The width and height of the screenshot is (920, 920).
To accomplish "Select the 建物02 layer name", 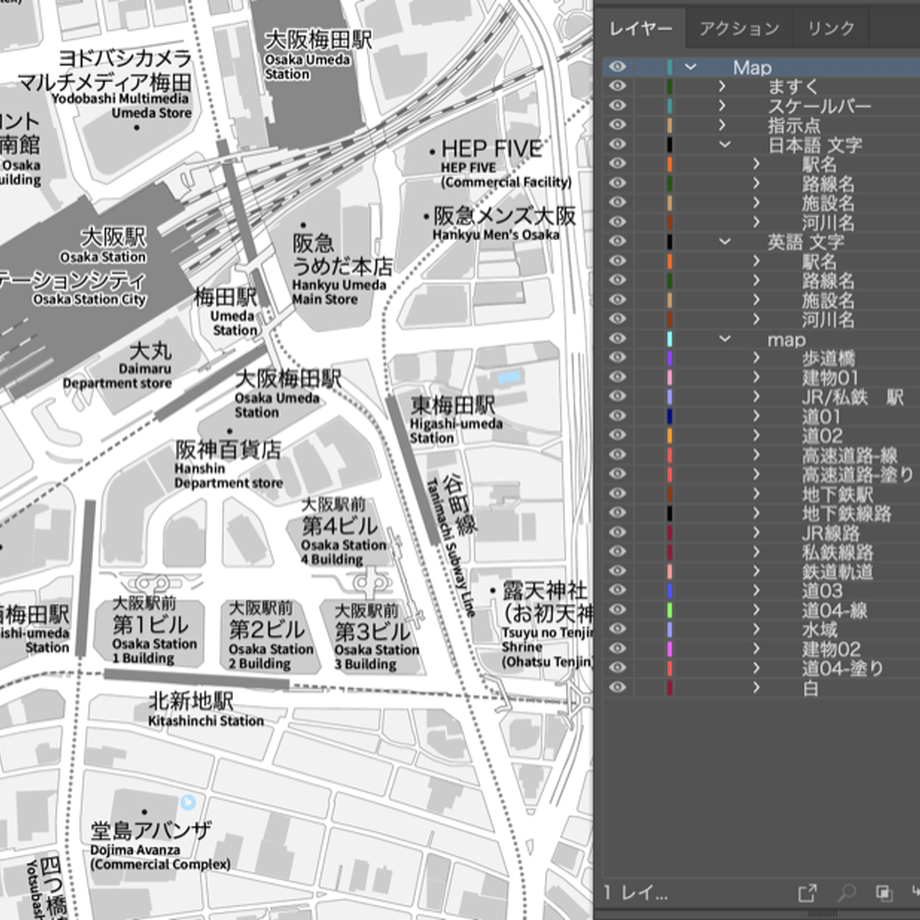I will [831, 649].
